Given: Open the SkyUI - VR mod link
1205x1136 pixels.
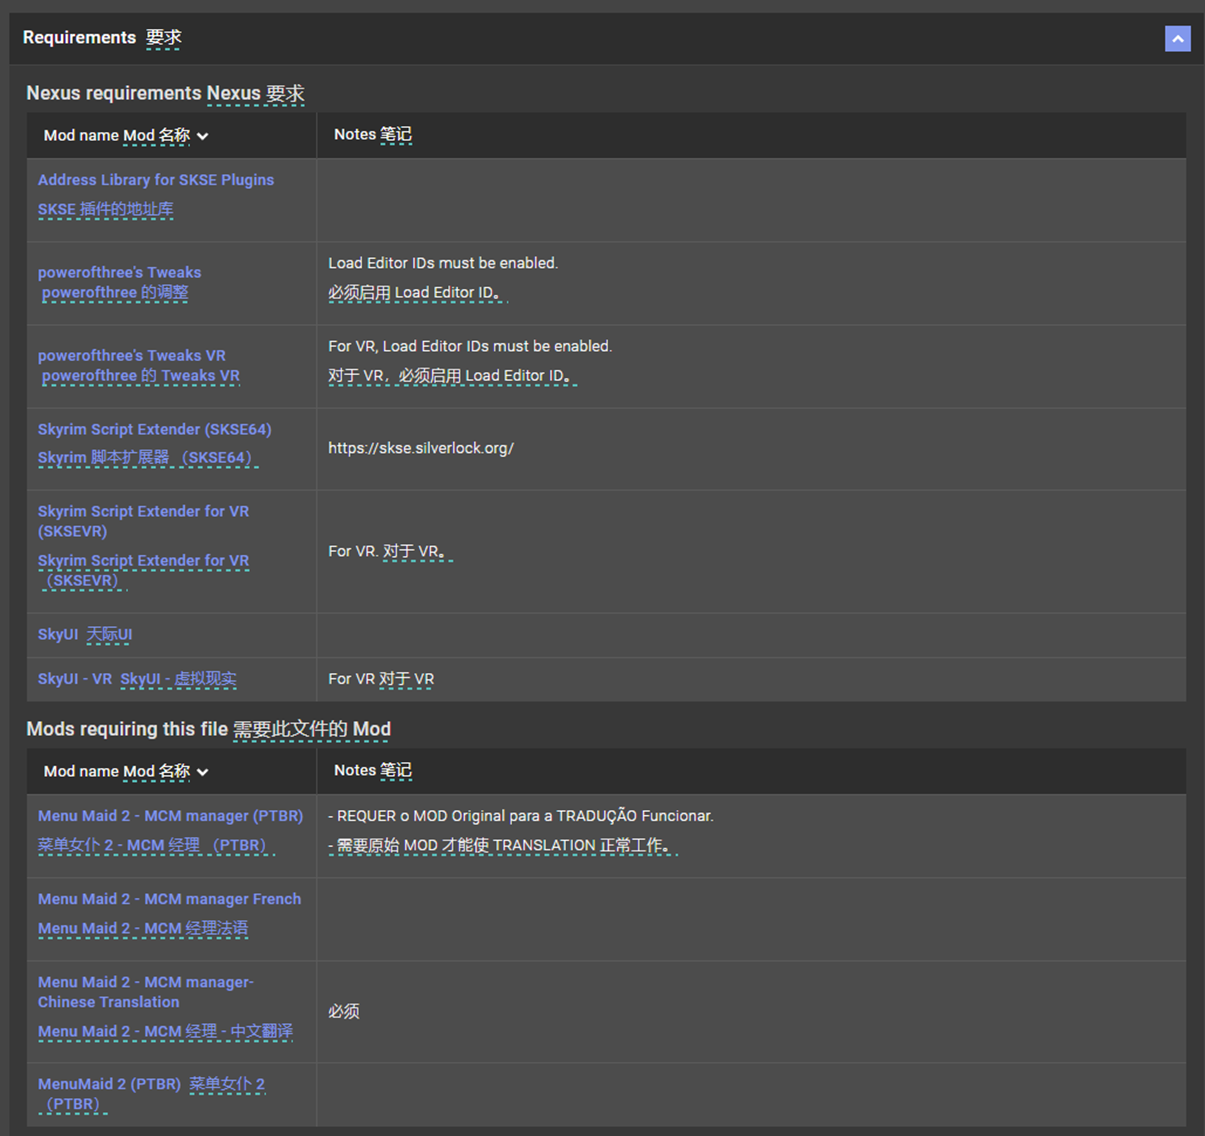Looking at the screenshot, I should pyautogui.click(x=75, y=679).
